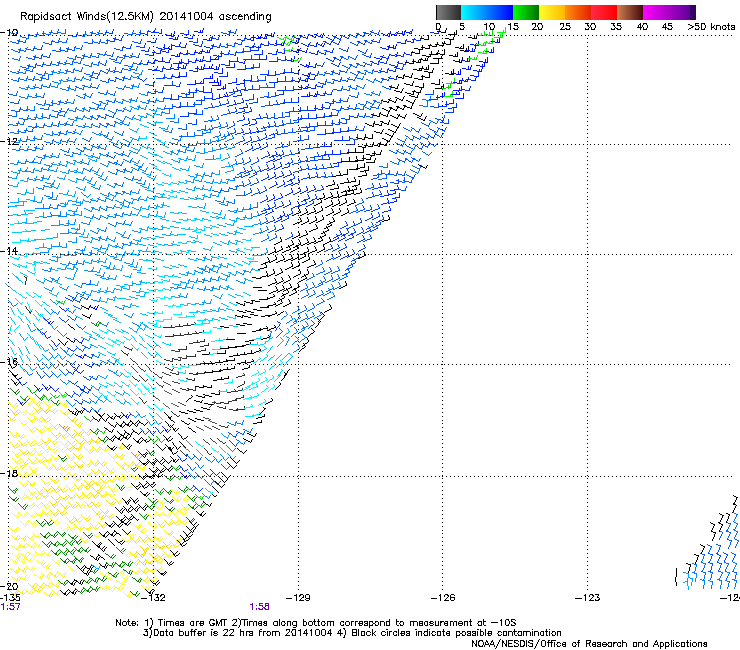
Task: Click the '-12' latitude axis label
Action: click(9, 141)
